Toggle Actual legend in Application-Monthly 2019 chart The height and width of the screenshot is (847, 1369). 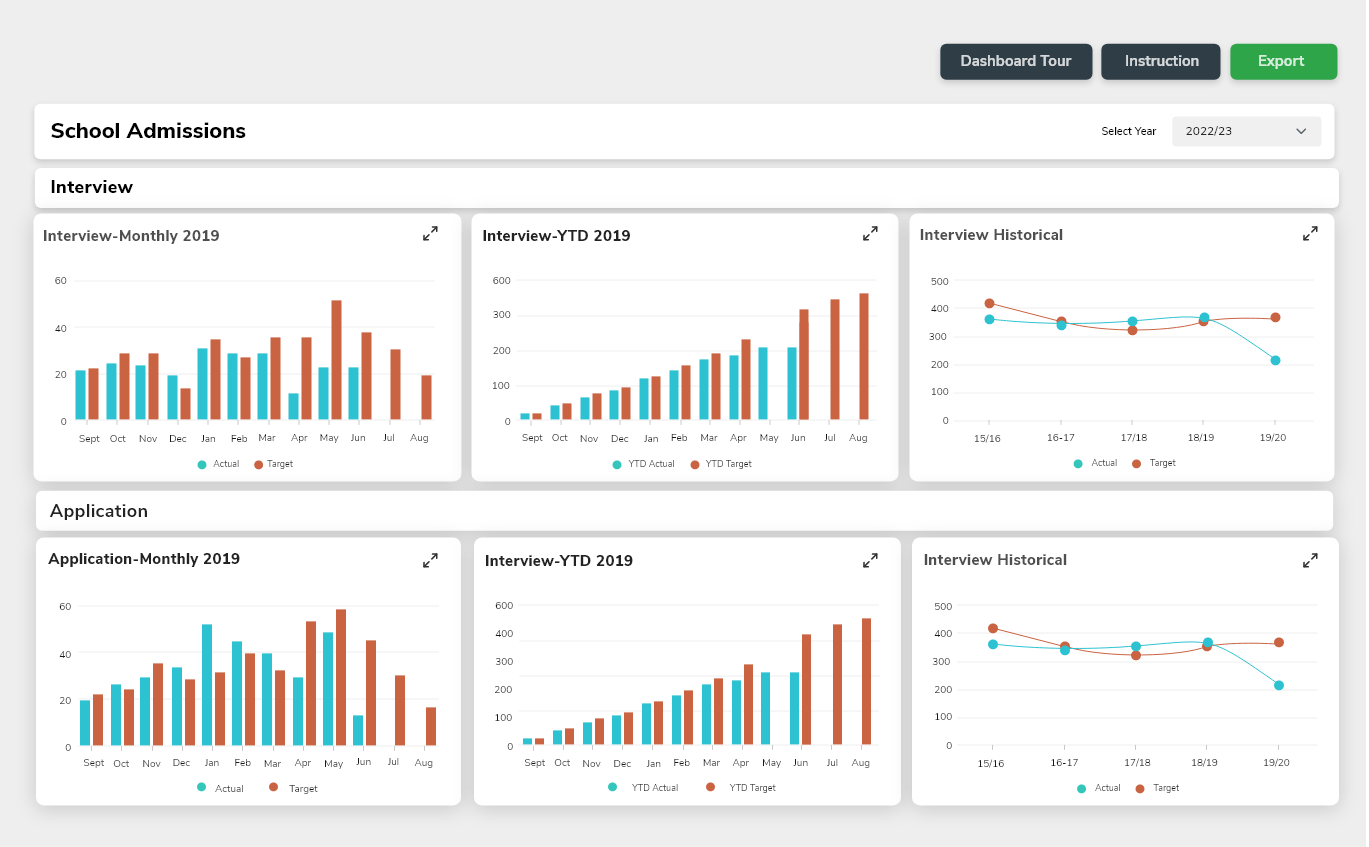tap(221, 788)
